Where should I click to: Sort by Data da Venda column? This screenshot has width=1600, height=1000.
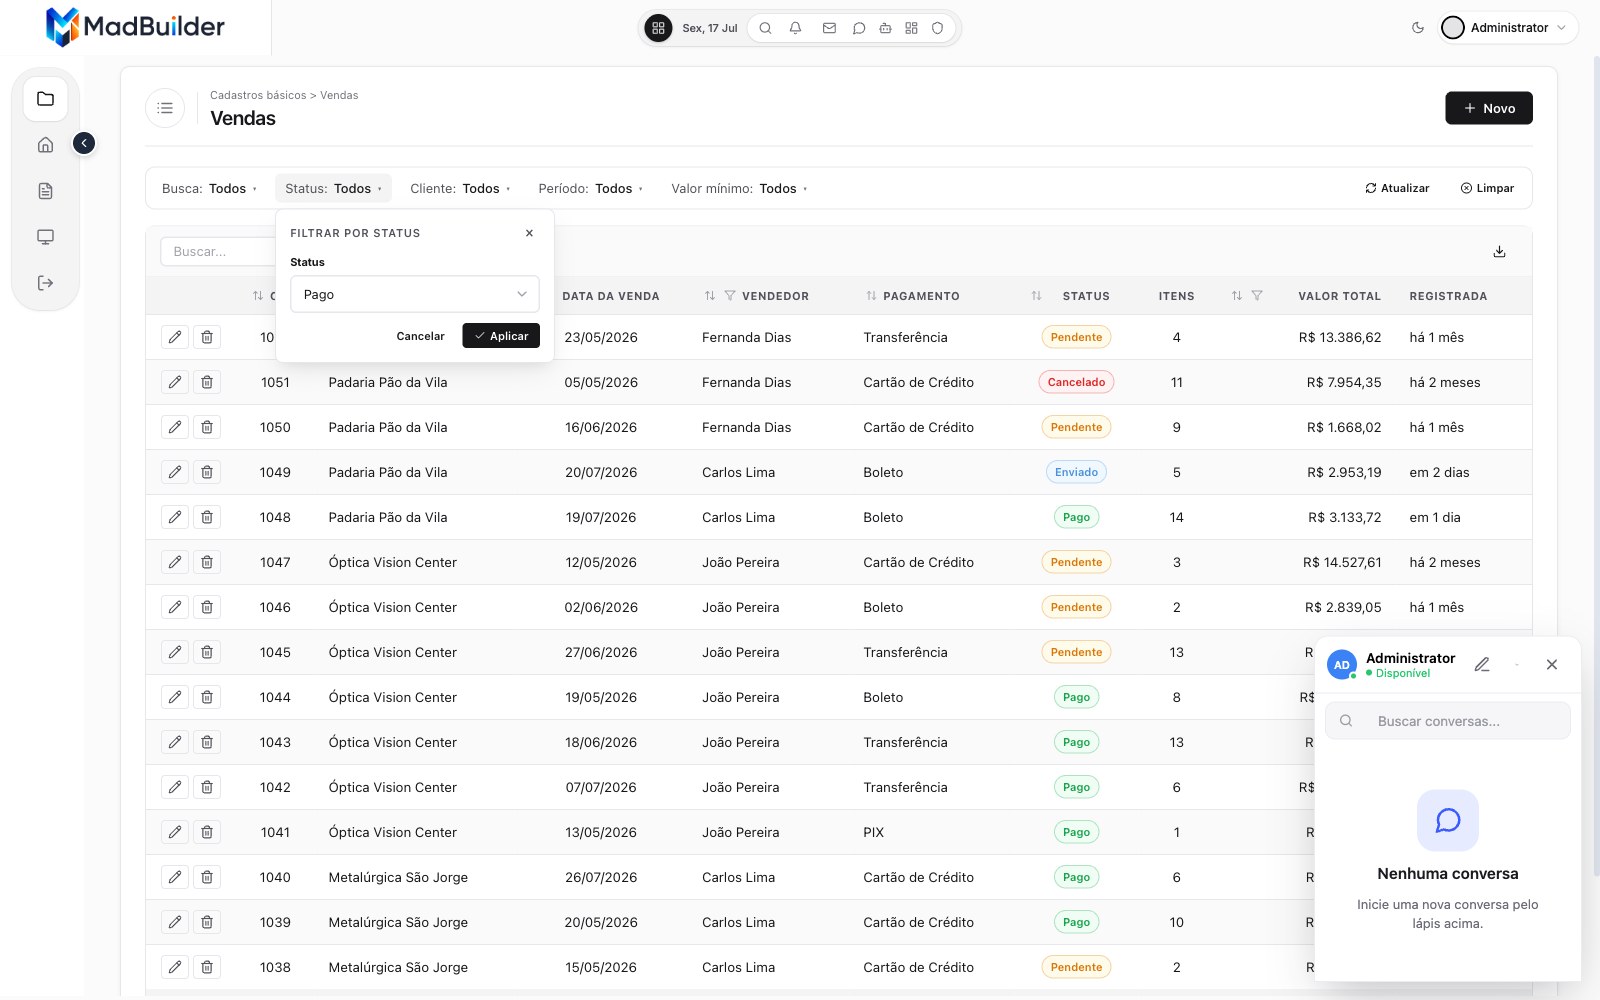610,296
